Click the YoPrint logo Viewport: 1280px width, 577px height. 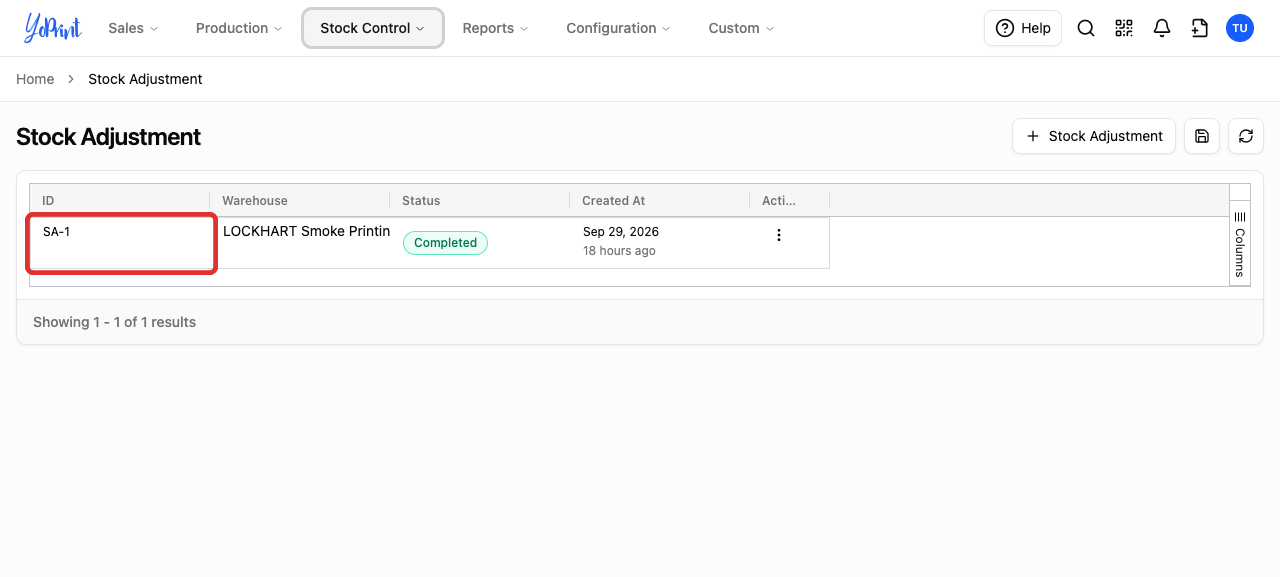(53, 28)
